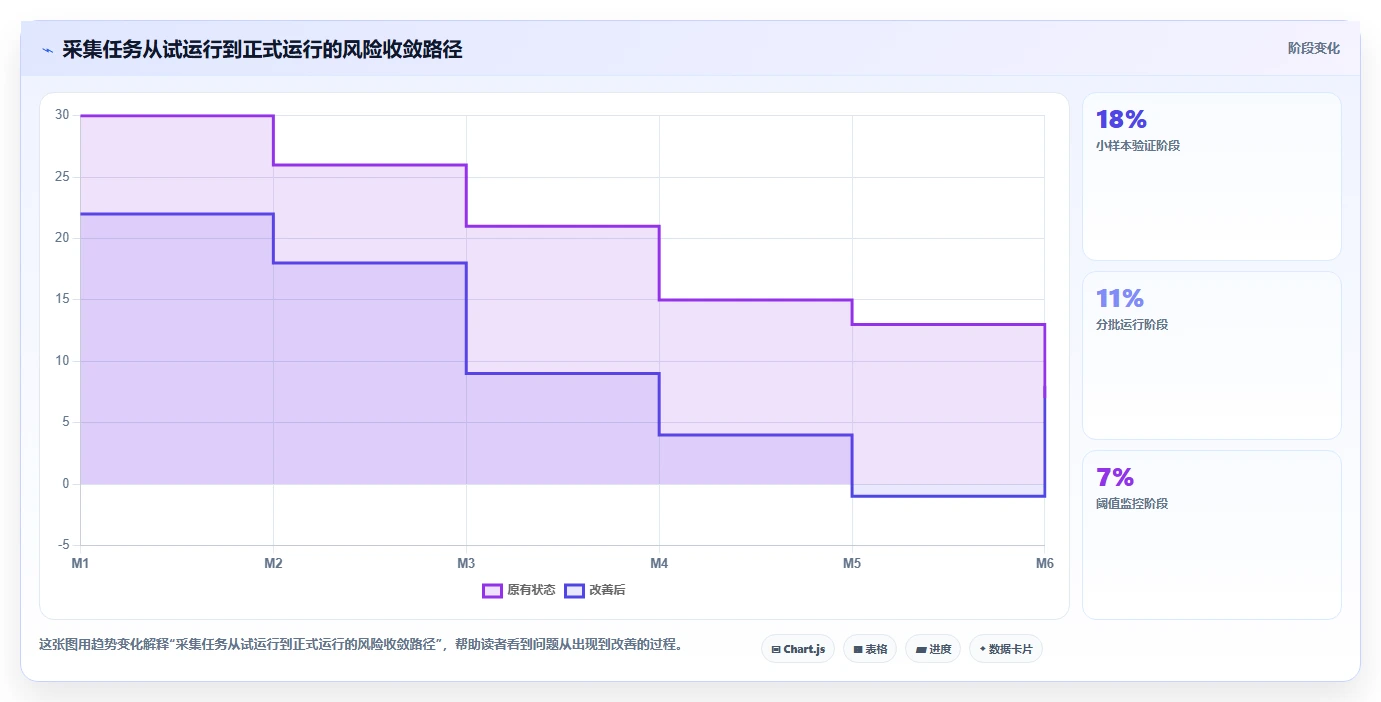
Task: Click the icon inside the Chart.js tag
Action: [776, 650]
